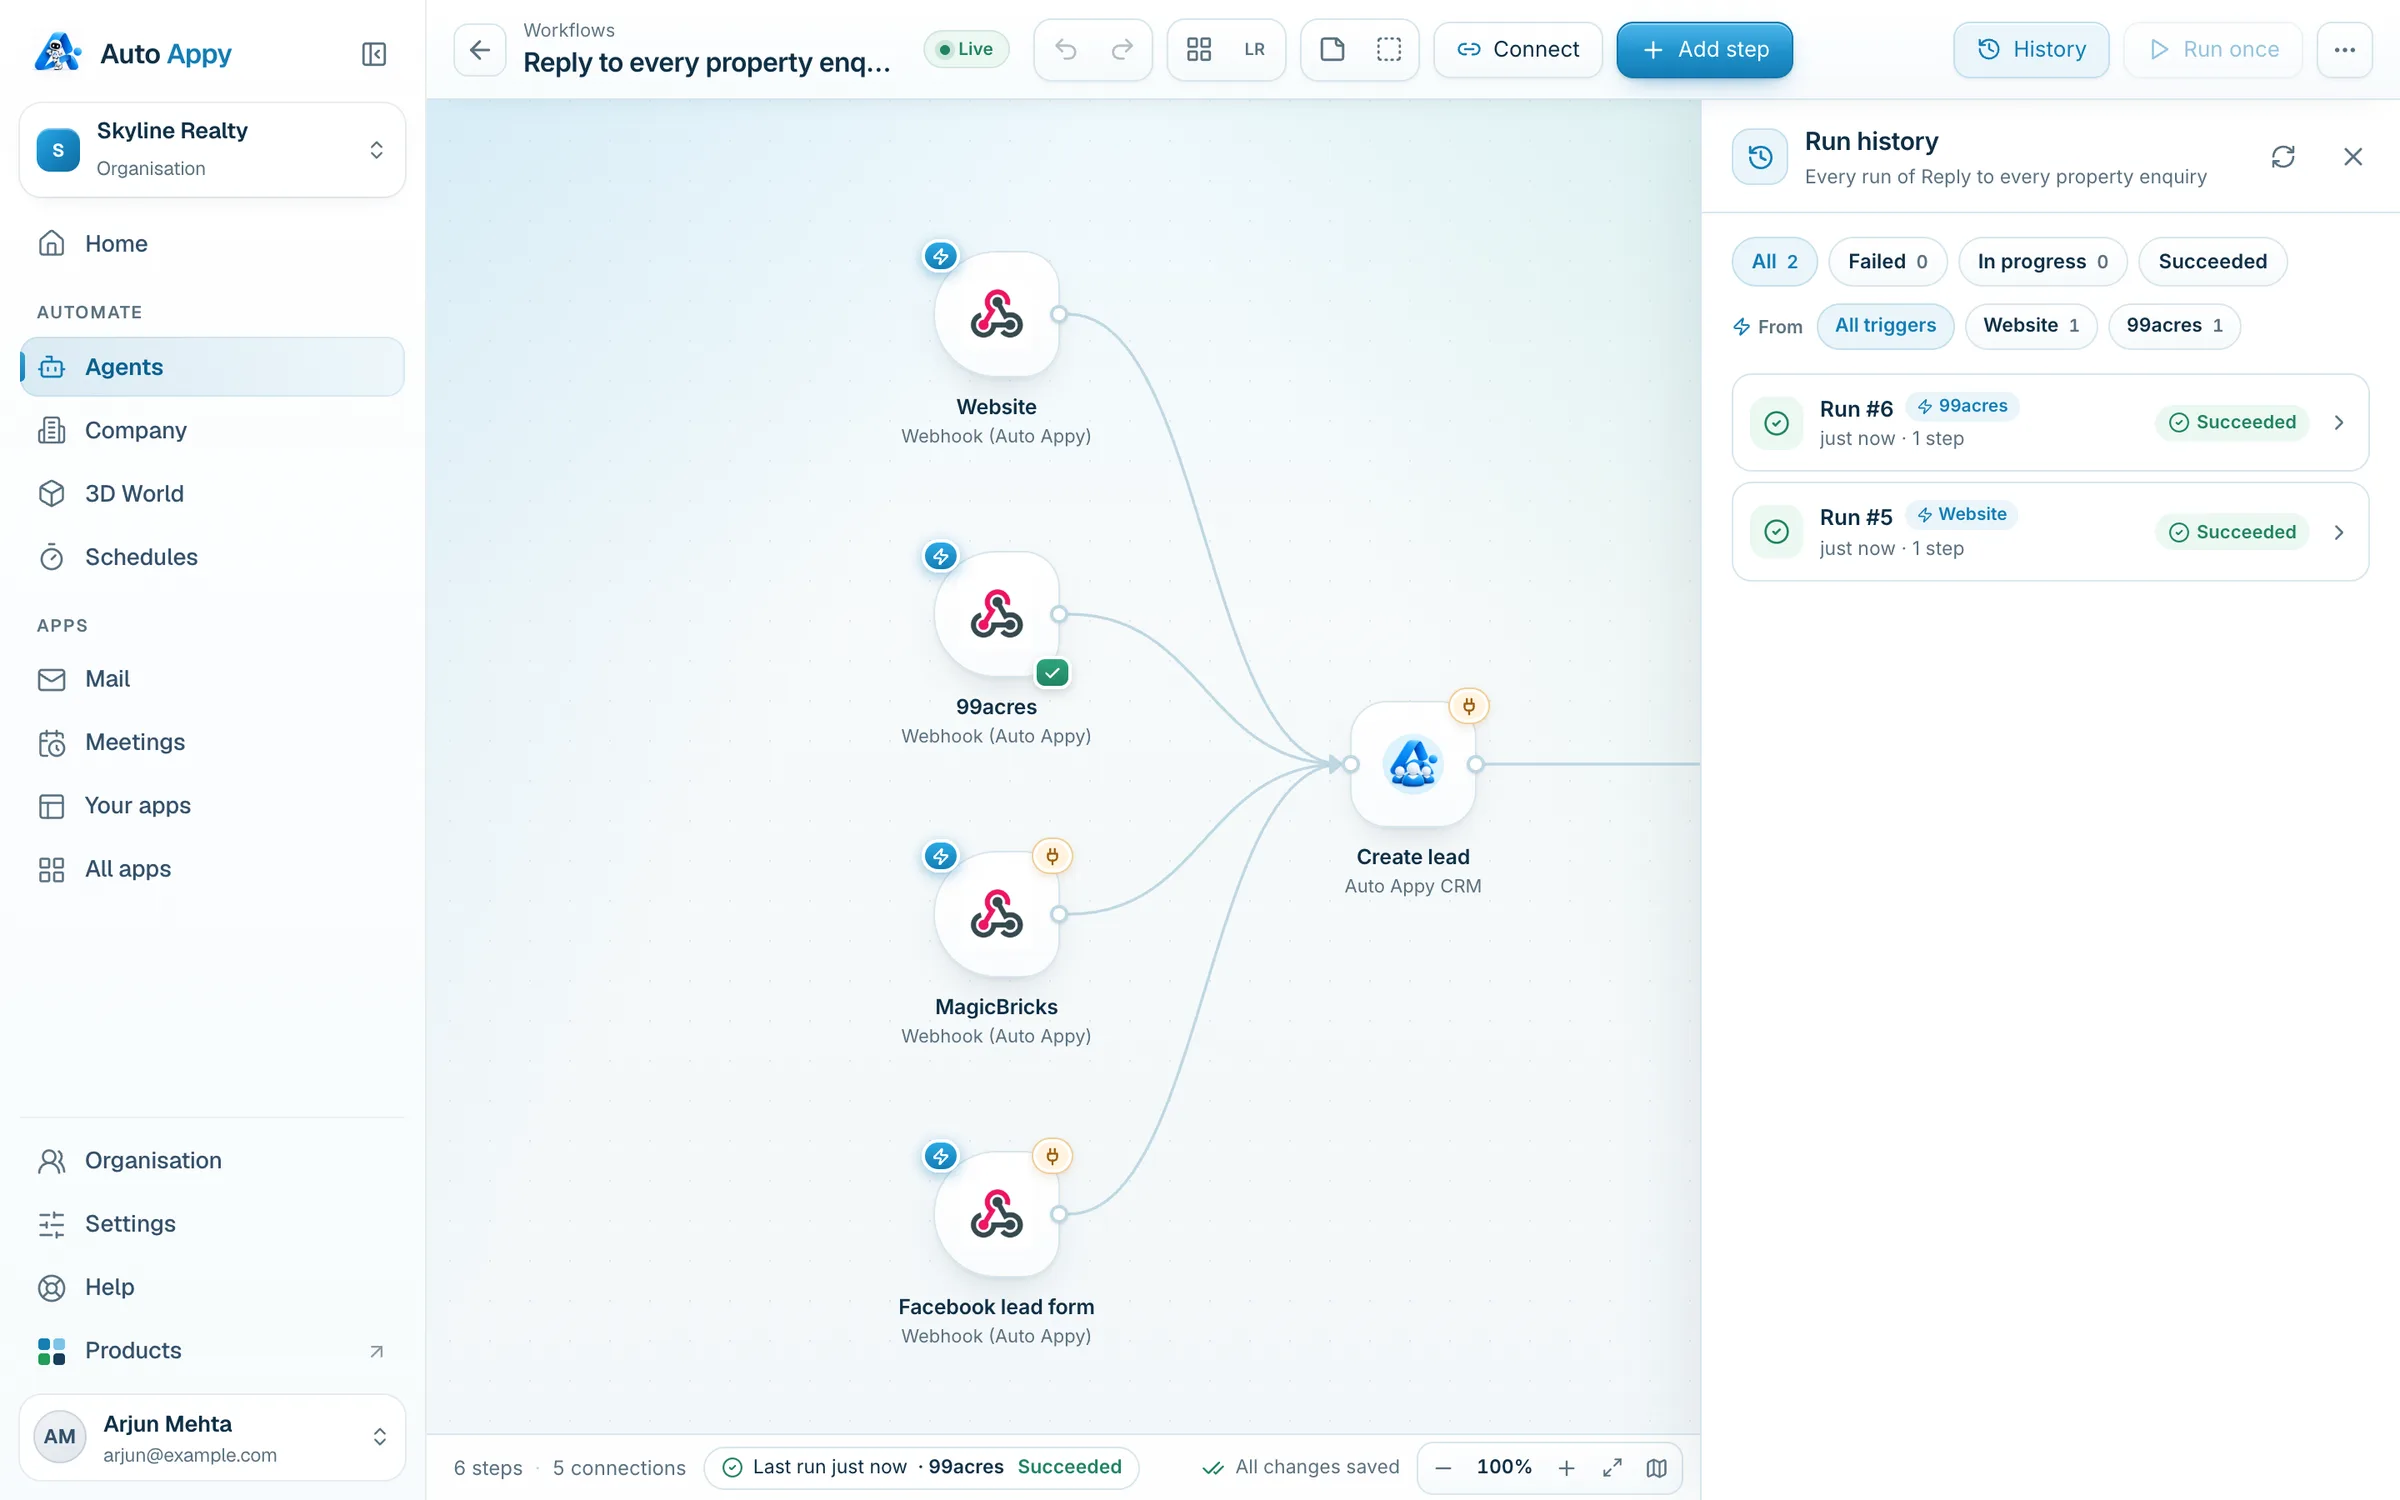Image resolution: width=2400 pixels, height=1500 pixels.
Task: Click the Connect button
Action: tap(1518, 49)
